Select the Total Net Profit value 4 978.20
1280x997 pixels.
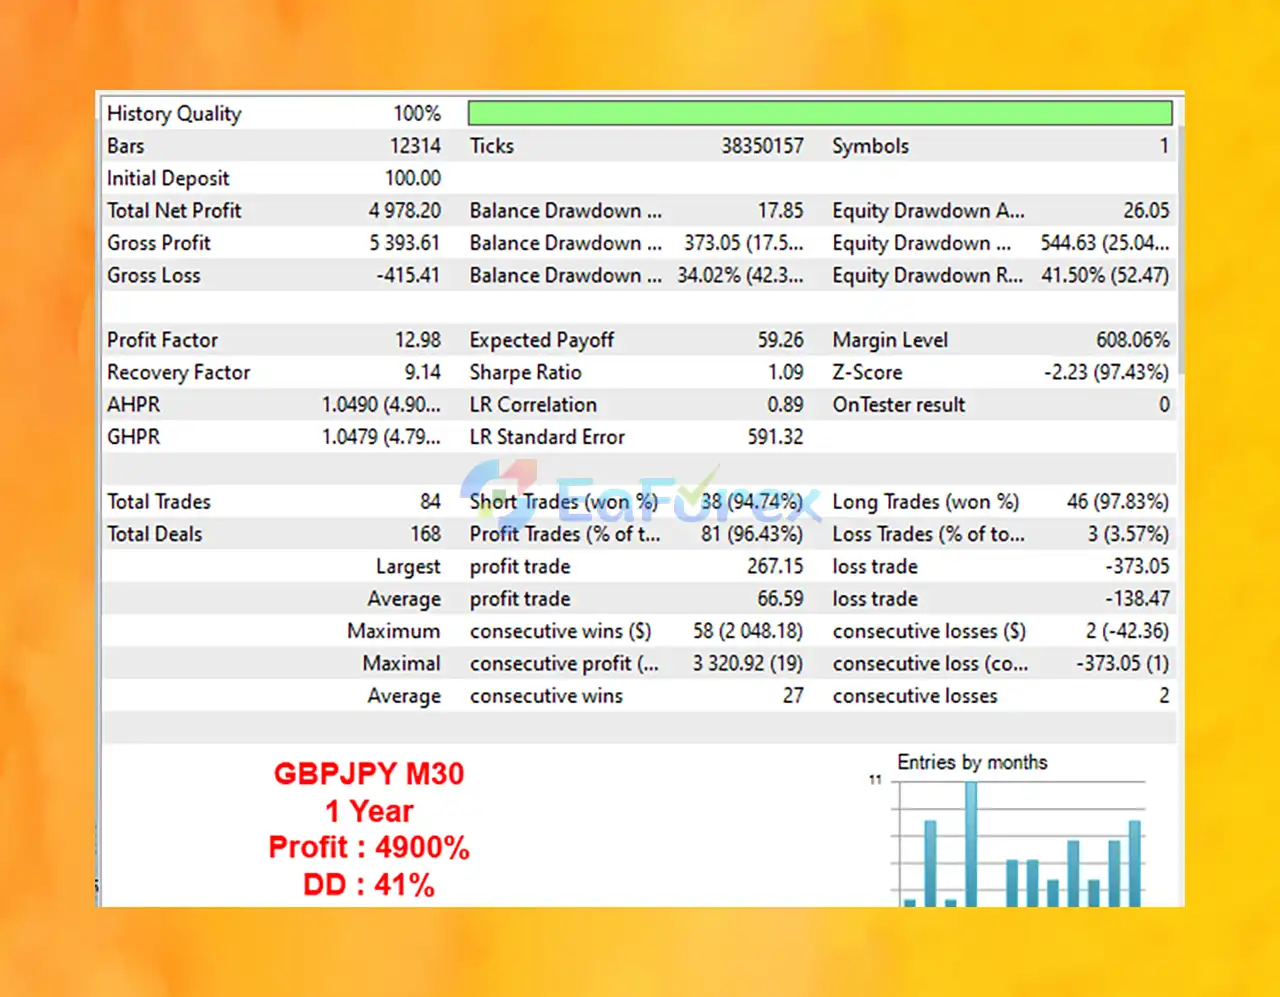(x=405, y=211)
